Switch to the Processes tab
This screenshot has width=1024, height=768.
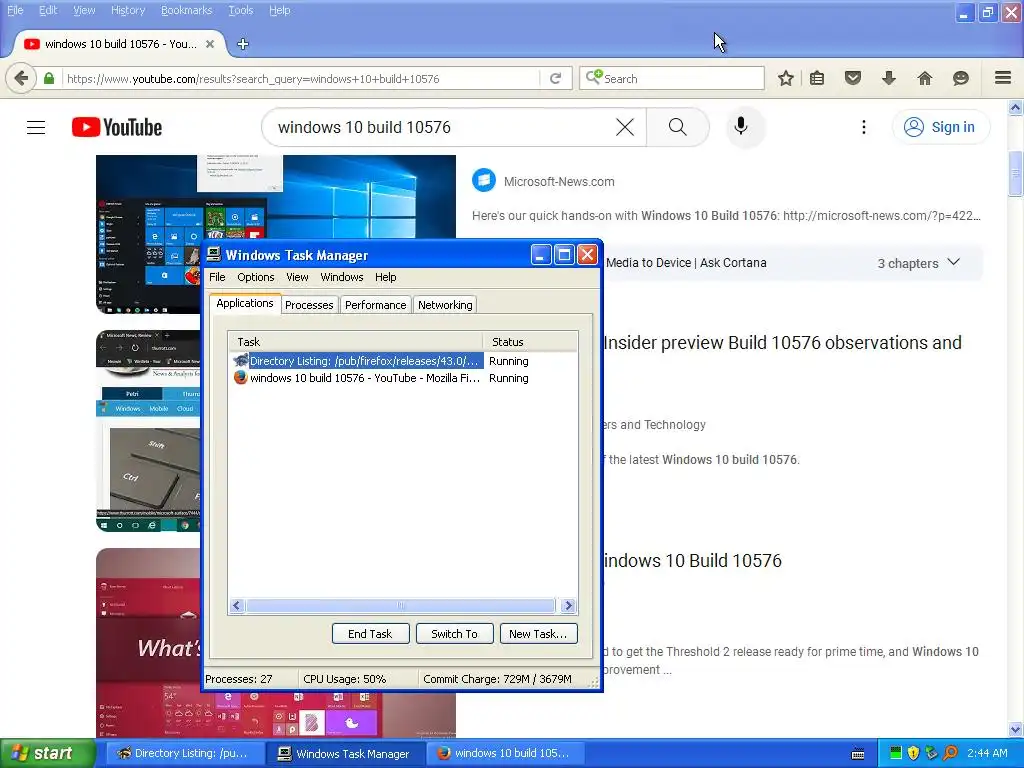309,305
